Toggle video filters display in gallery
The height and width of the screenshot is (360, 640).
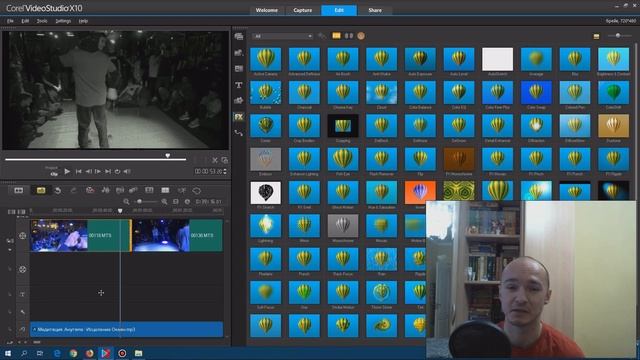pos(336,36)
